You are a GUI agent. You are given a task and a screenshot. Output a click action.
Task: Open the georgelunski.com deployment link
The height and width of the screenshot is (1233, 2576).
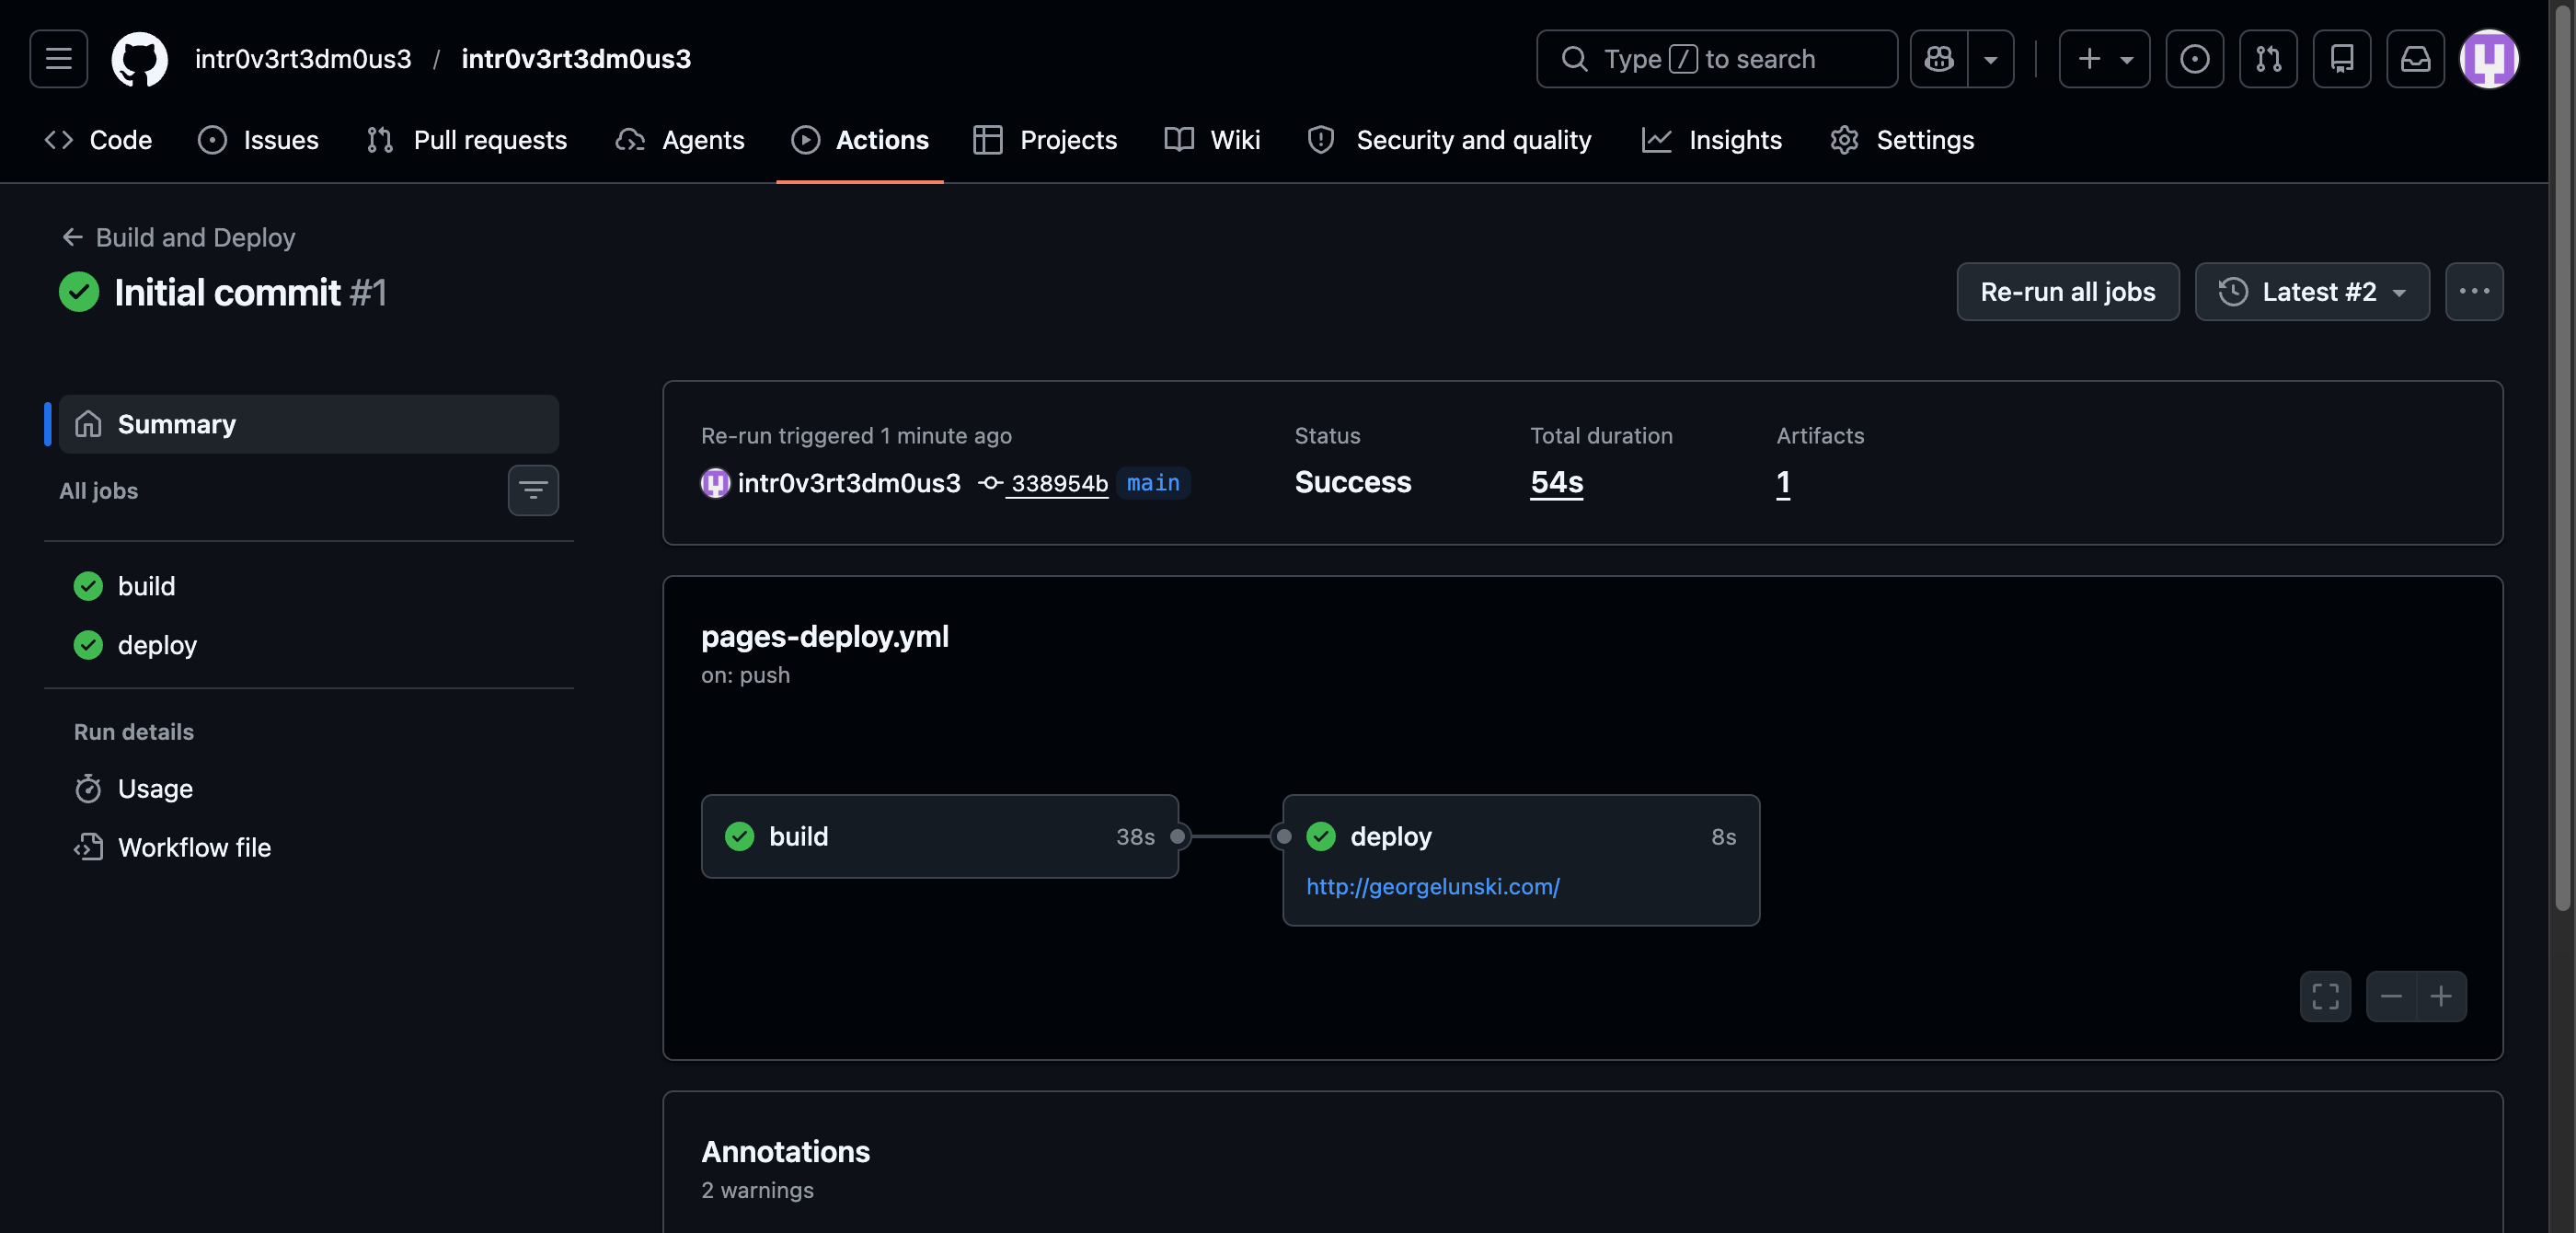click(x=1432, y=886)
